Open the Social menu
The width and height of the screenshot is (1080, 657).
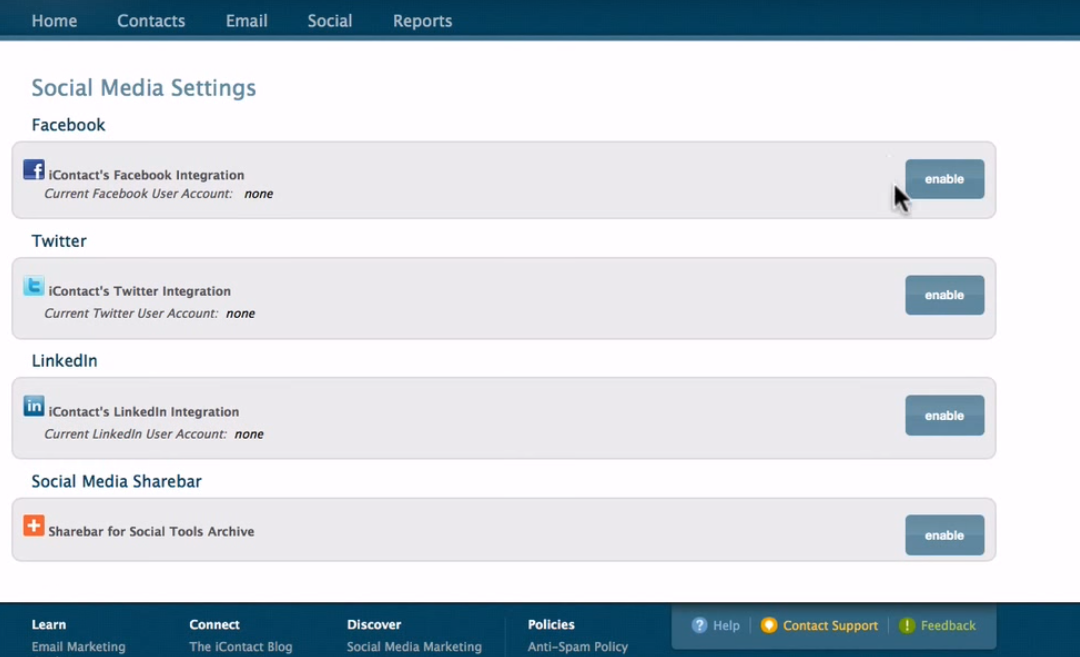pos(330,21)
